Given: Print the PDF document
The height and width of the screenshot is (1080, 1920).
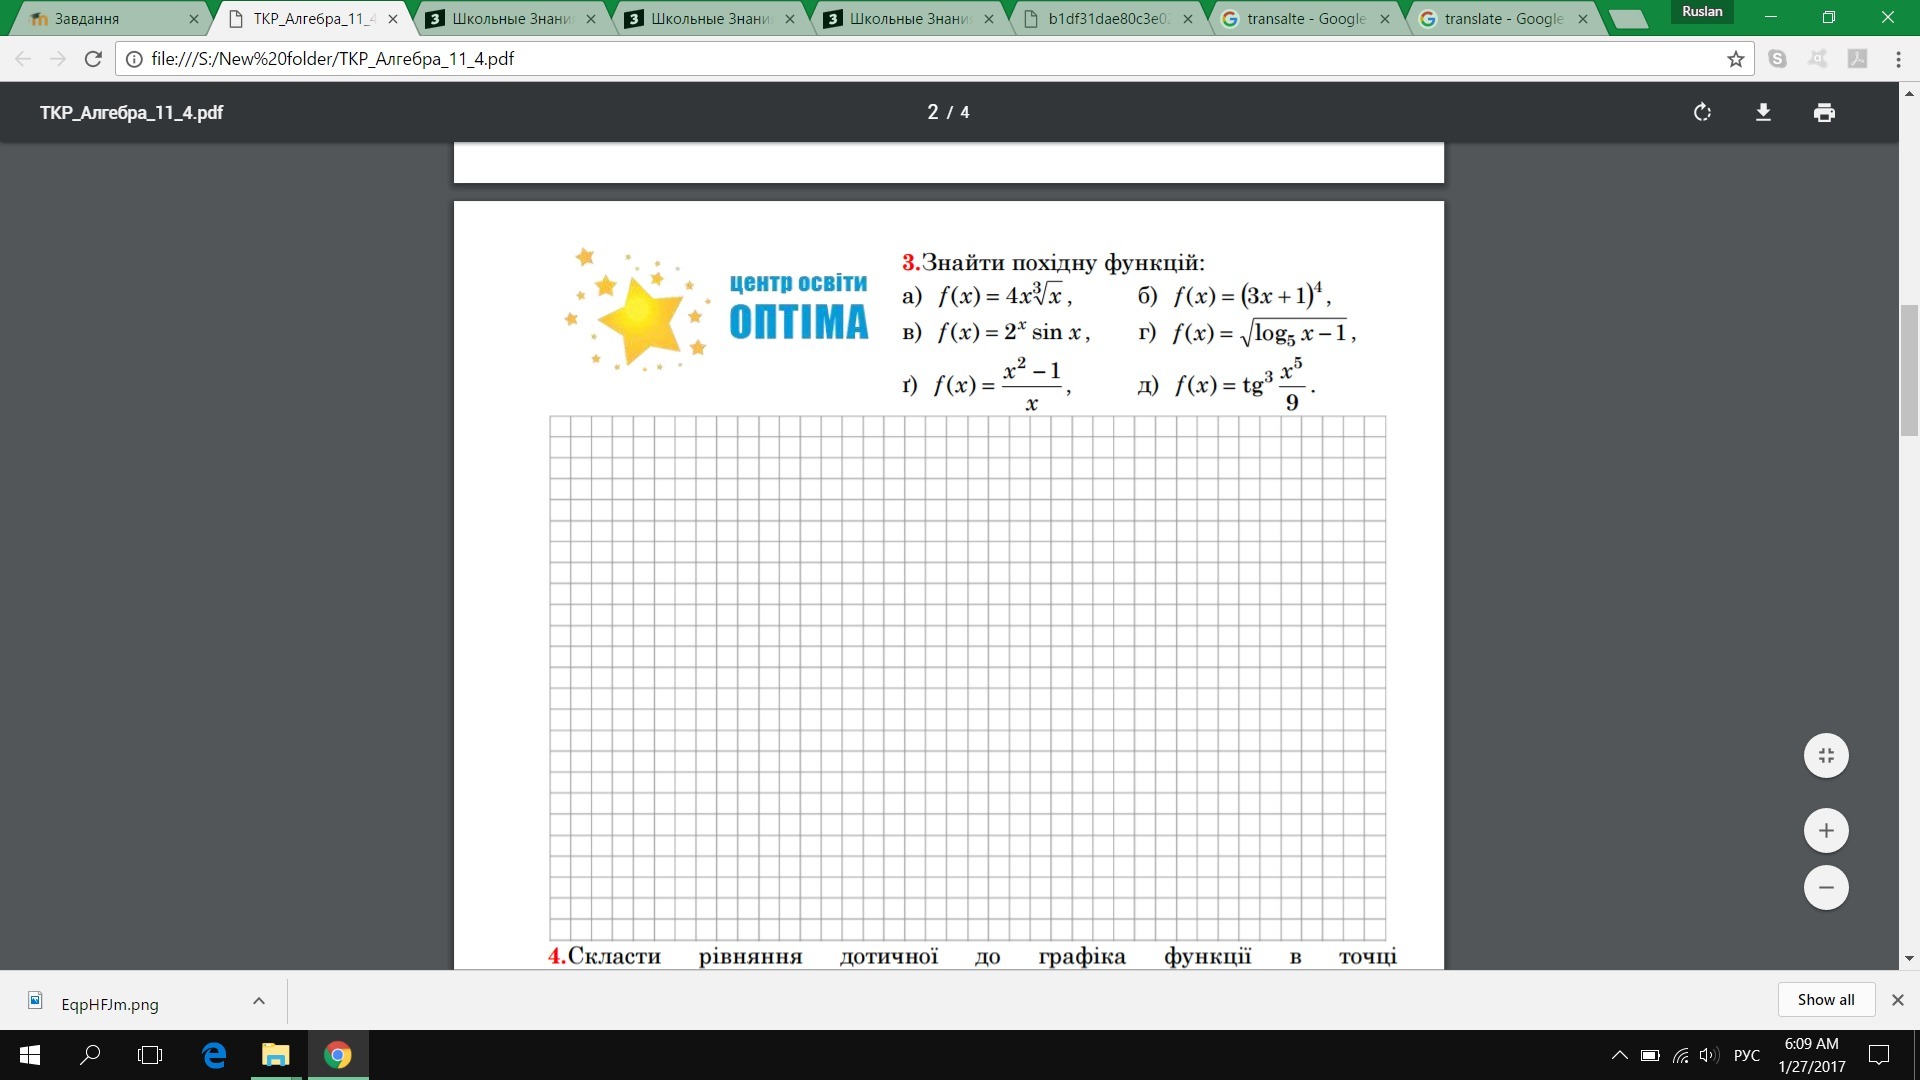Looking at the screenshot, I should (1824, 112).
